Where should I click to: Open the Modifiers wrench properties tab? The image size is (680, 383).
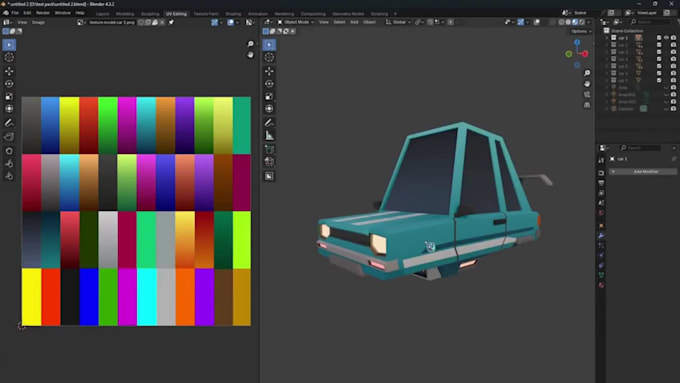point(601,236)
